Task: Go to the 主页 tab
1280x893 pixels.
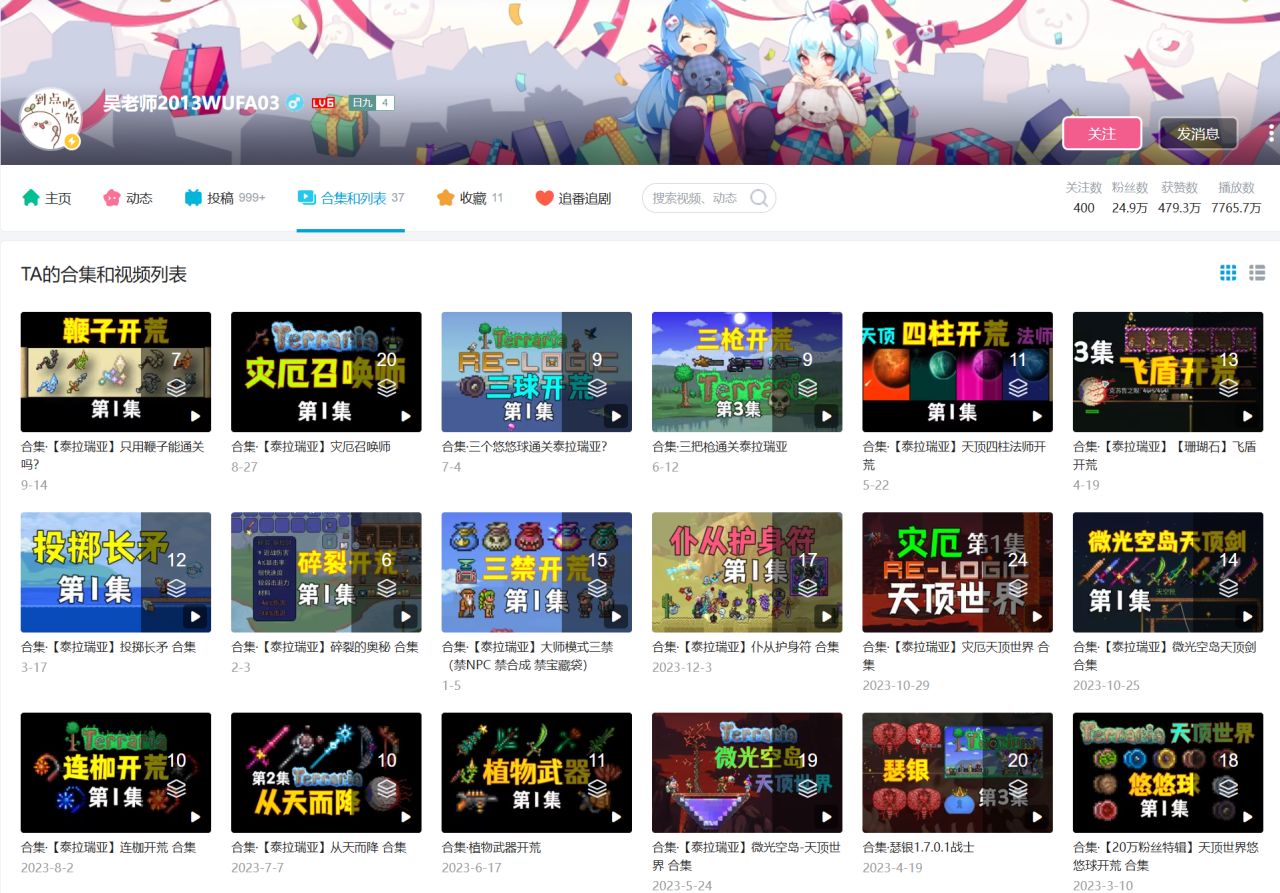Action: coord(47,198)
